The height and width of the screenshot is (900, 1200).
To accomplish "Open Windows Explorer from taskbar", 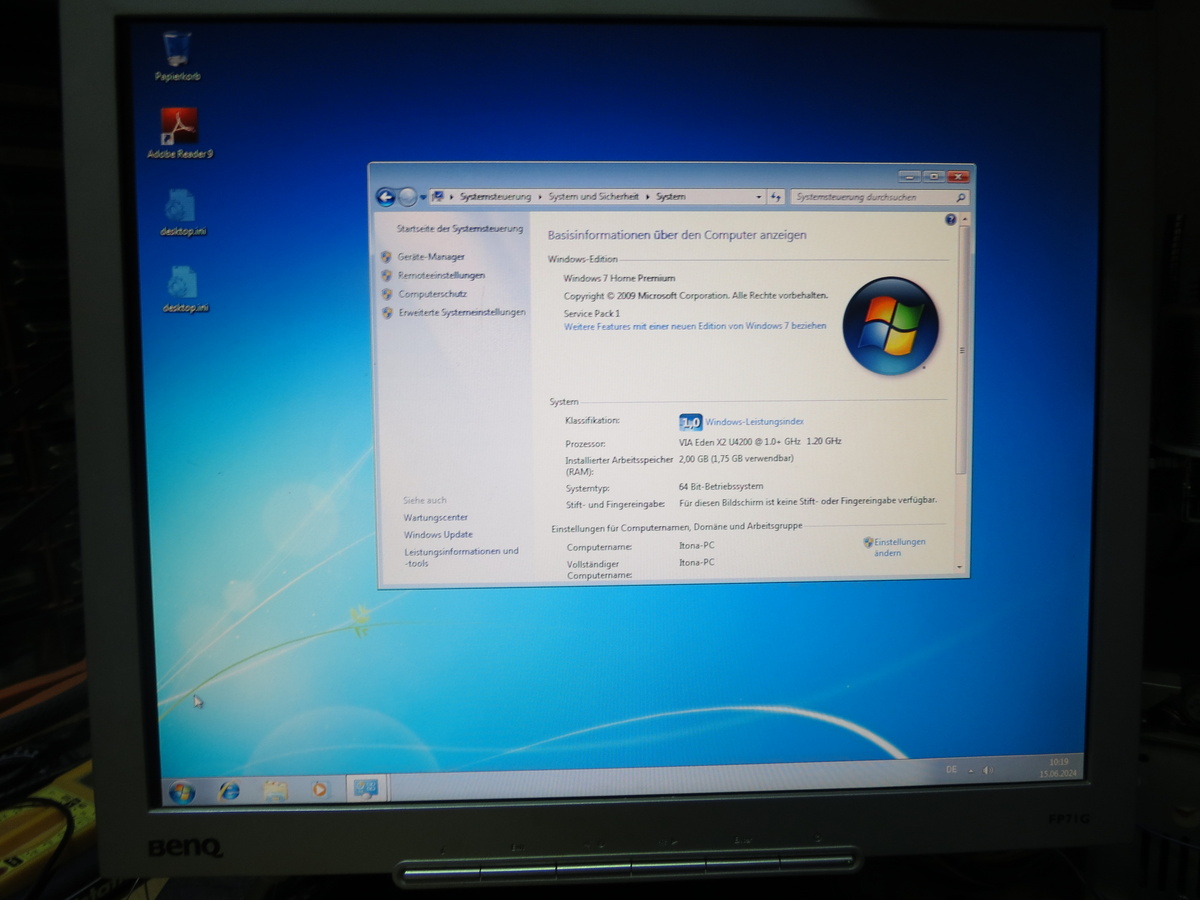I will click(x=275, y=790).
